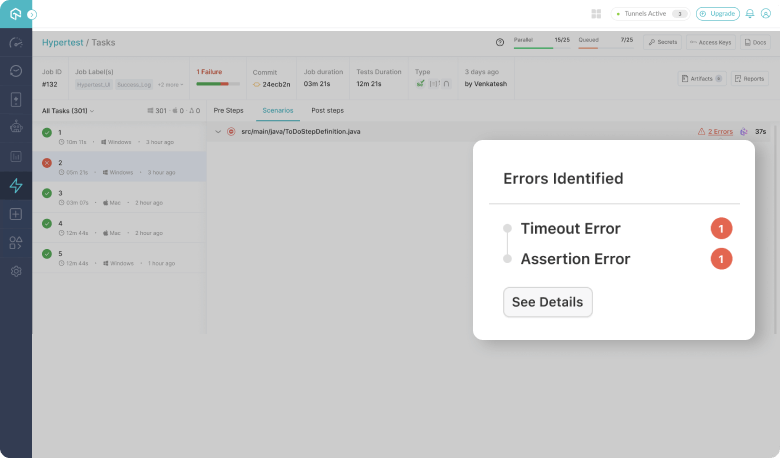Click the Linux count 0 icon
The height and width of the screenshot is (458, 780).
pos(192,111)
